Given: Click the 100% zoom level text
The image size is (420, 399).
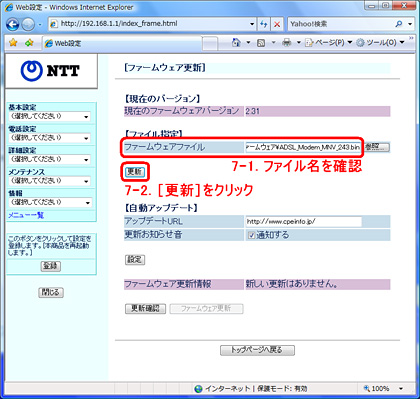Looking at the screenshot, I should point(380,389).
